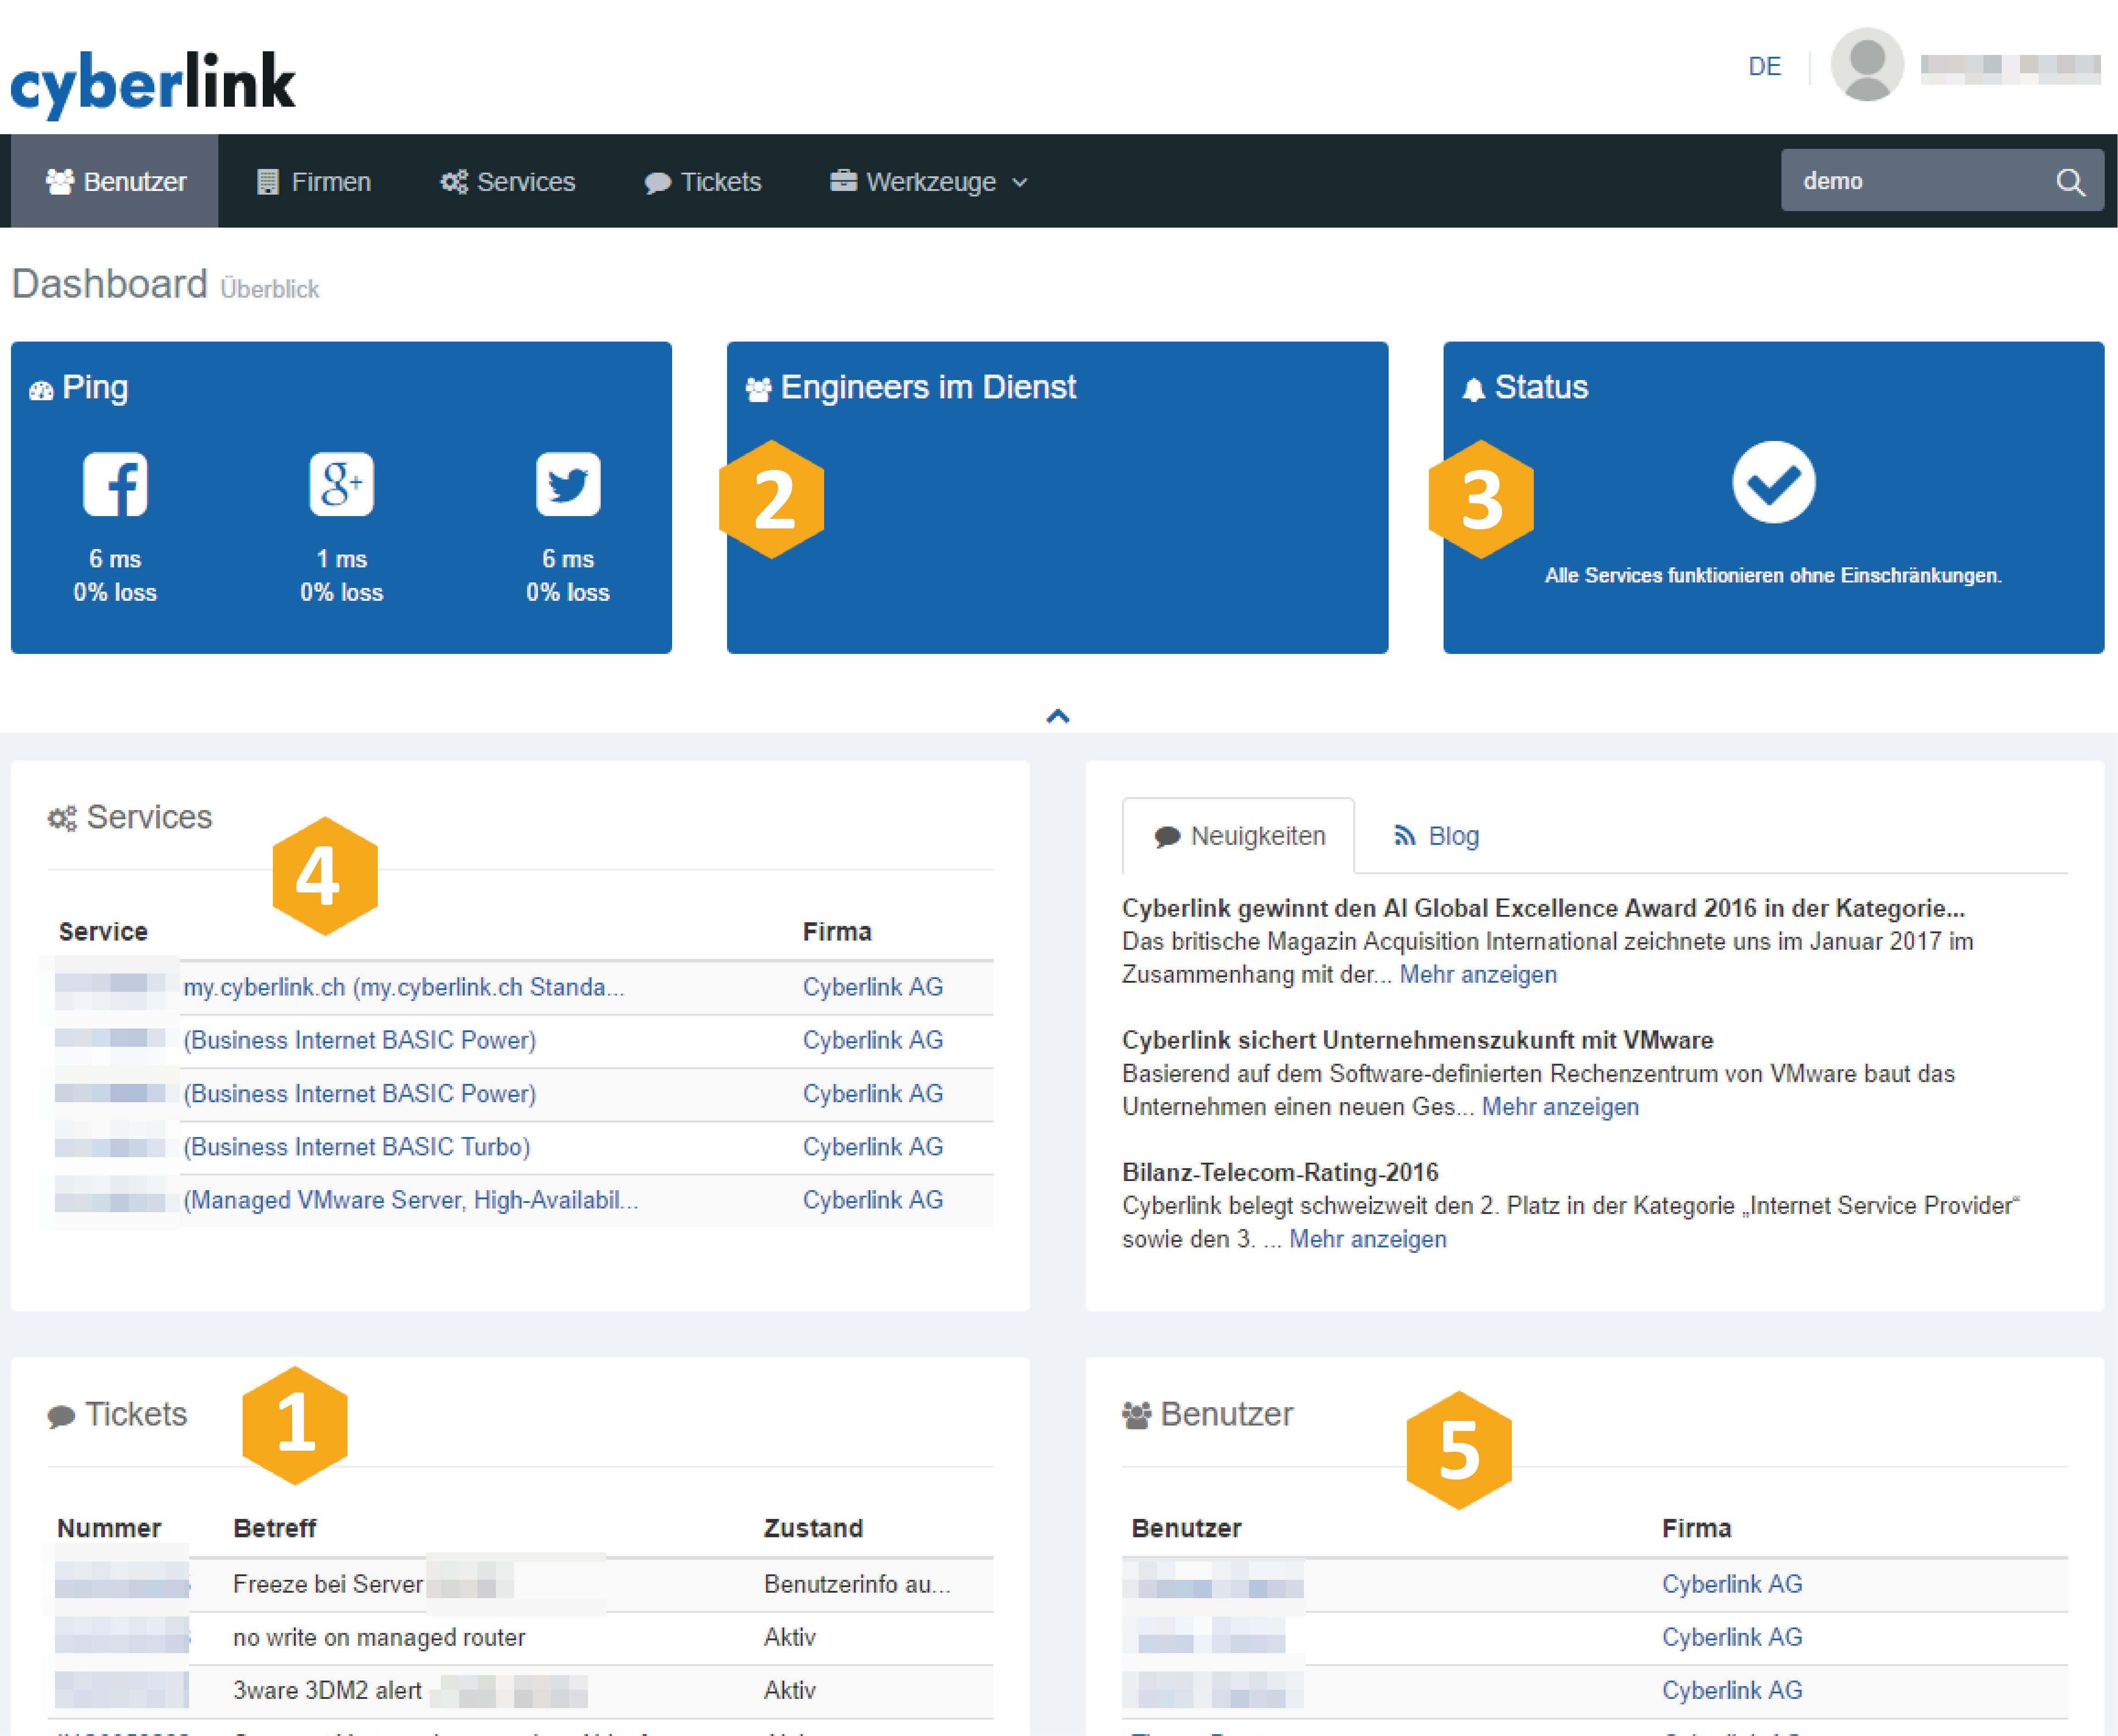This screenshot has width=2118, height=1736.
Task: Go to Services in the navigation bar
Action: tap(508, 181)
